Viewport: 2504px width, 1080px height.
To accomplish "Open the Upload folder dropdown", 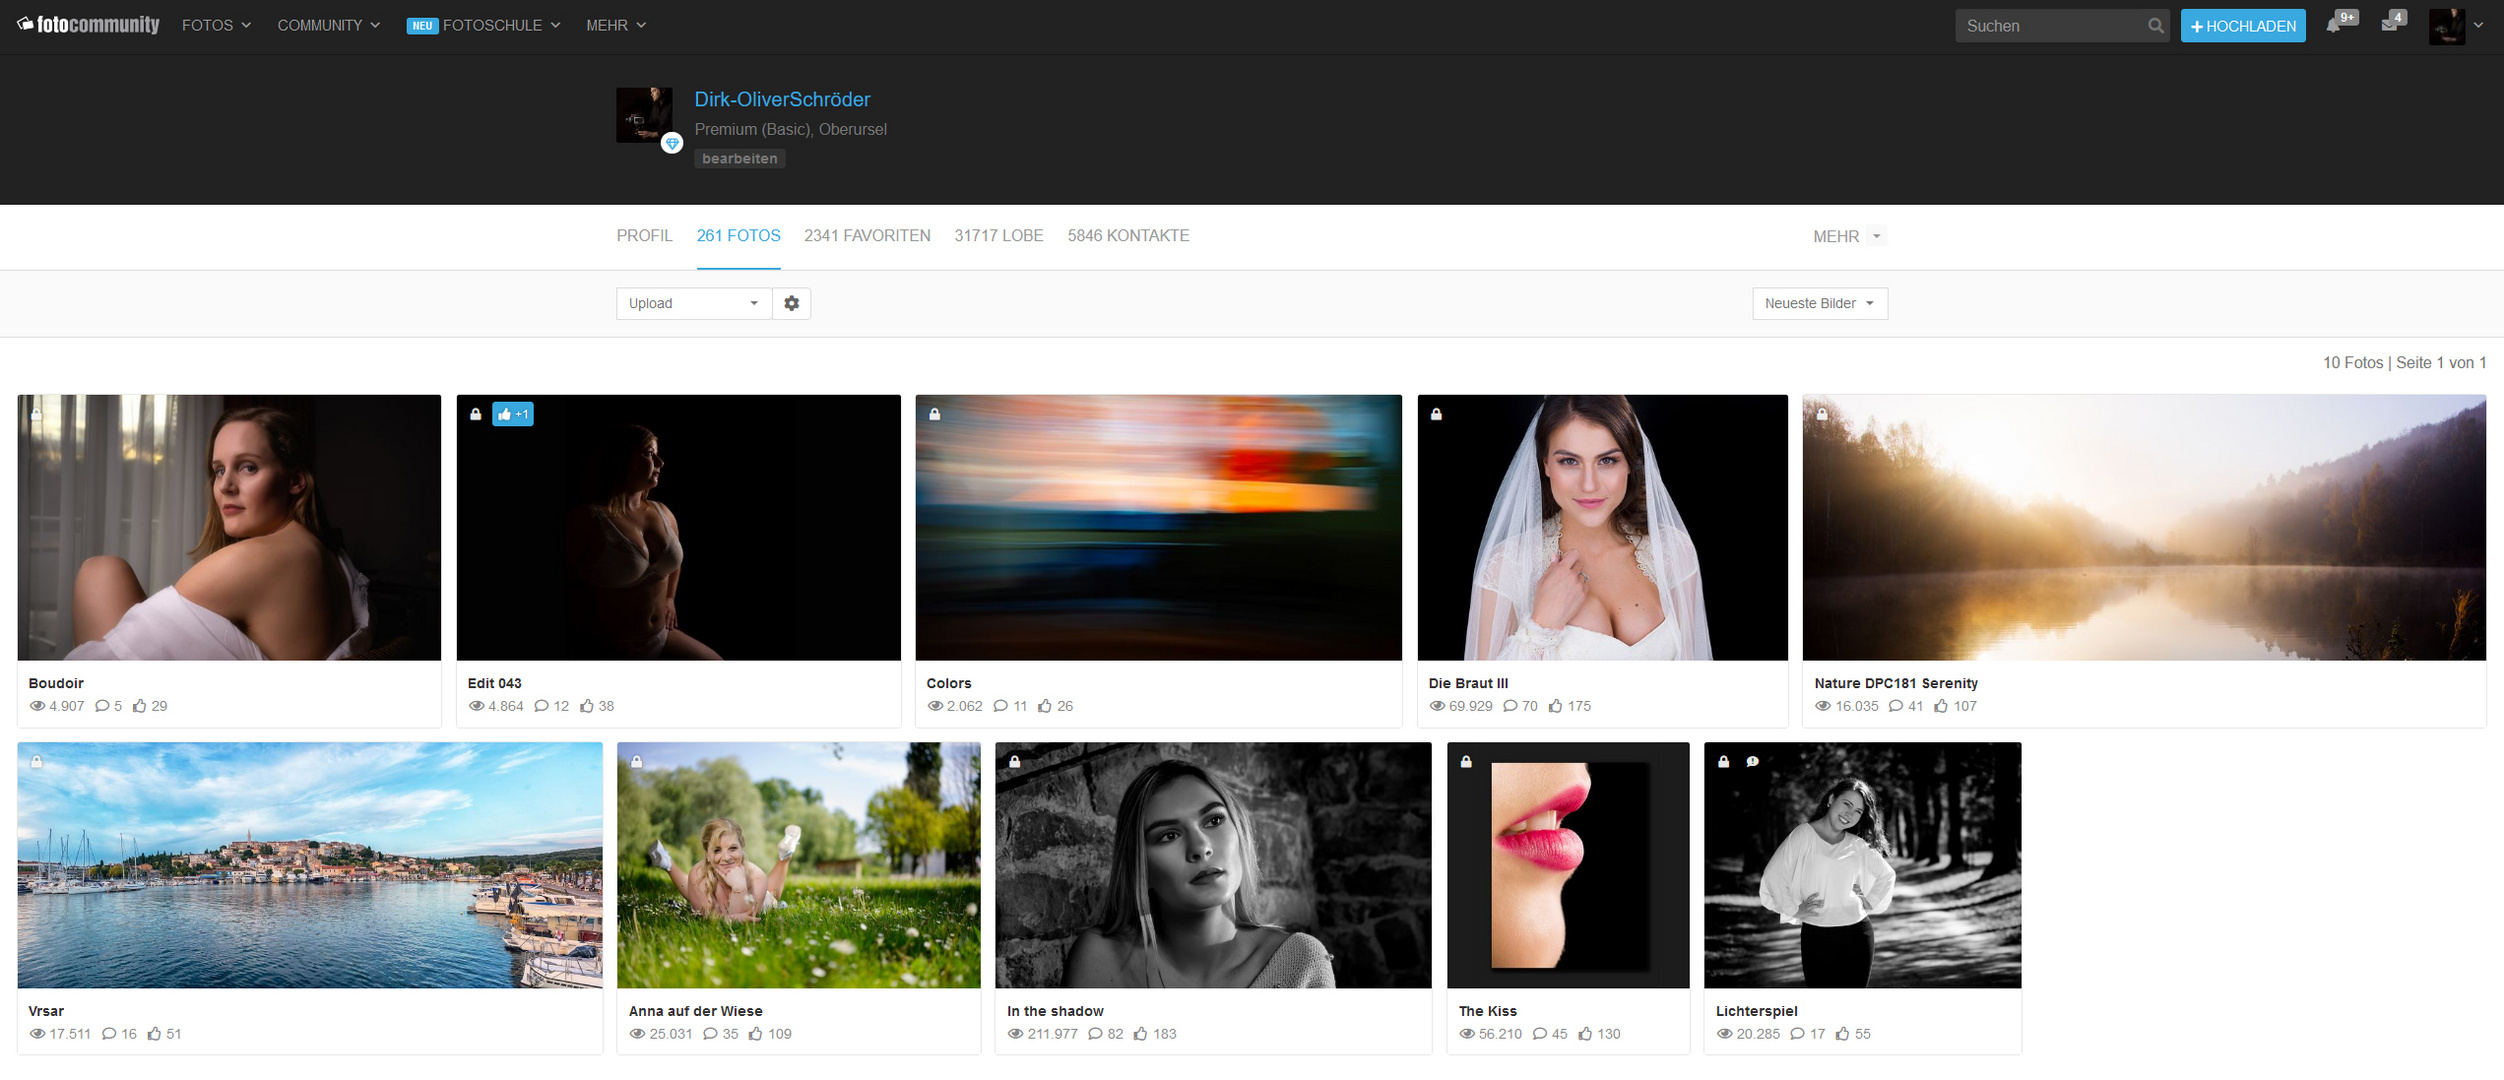I will (694, 303).
